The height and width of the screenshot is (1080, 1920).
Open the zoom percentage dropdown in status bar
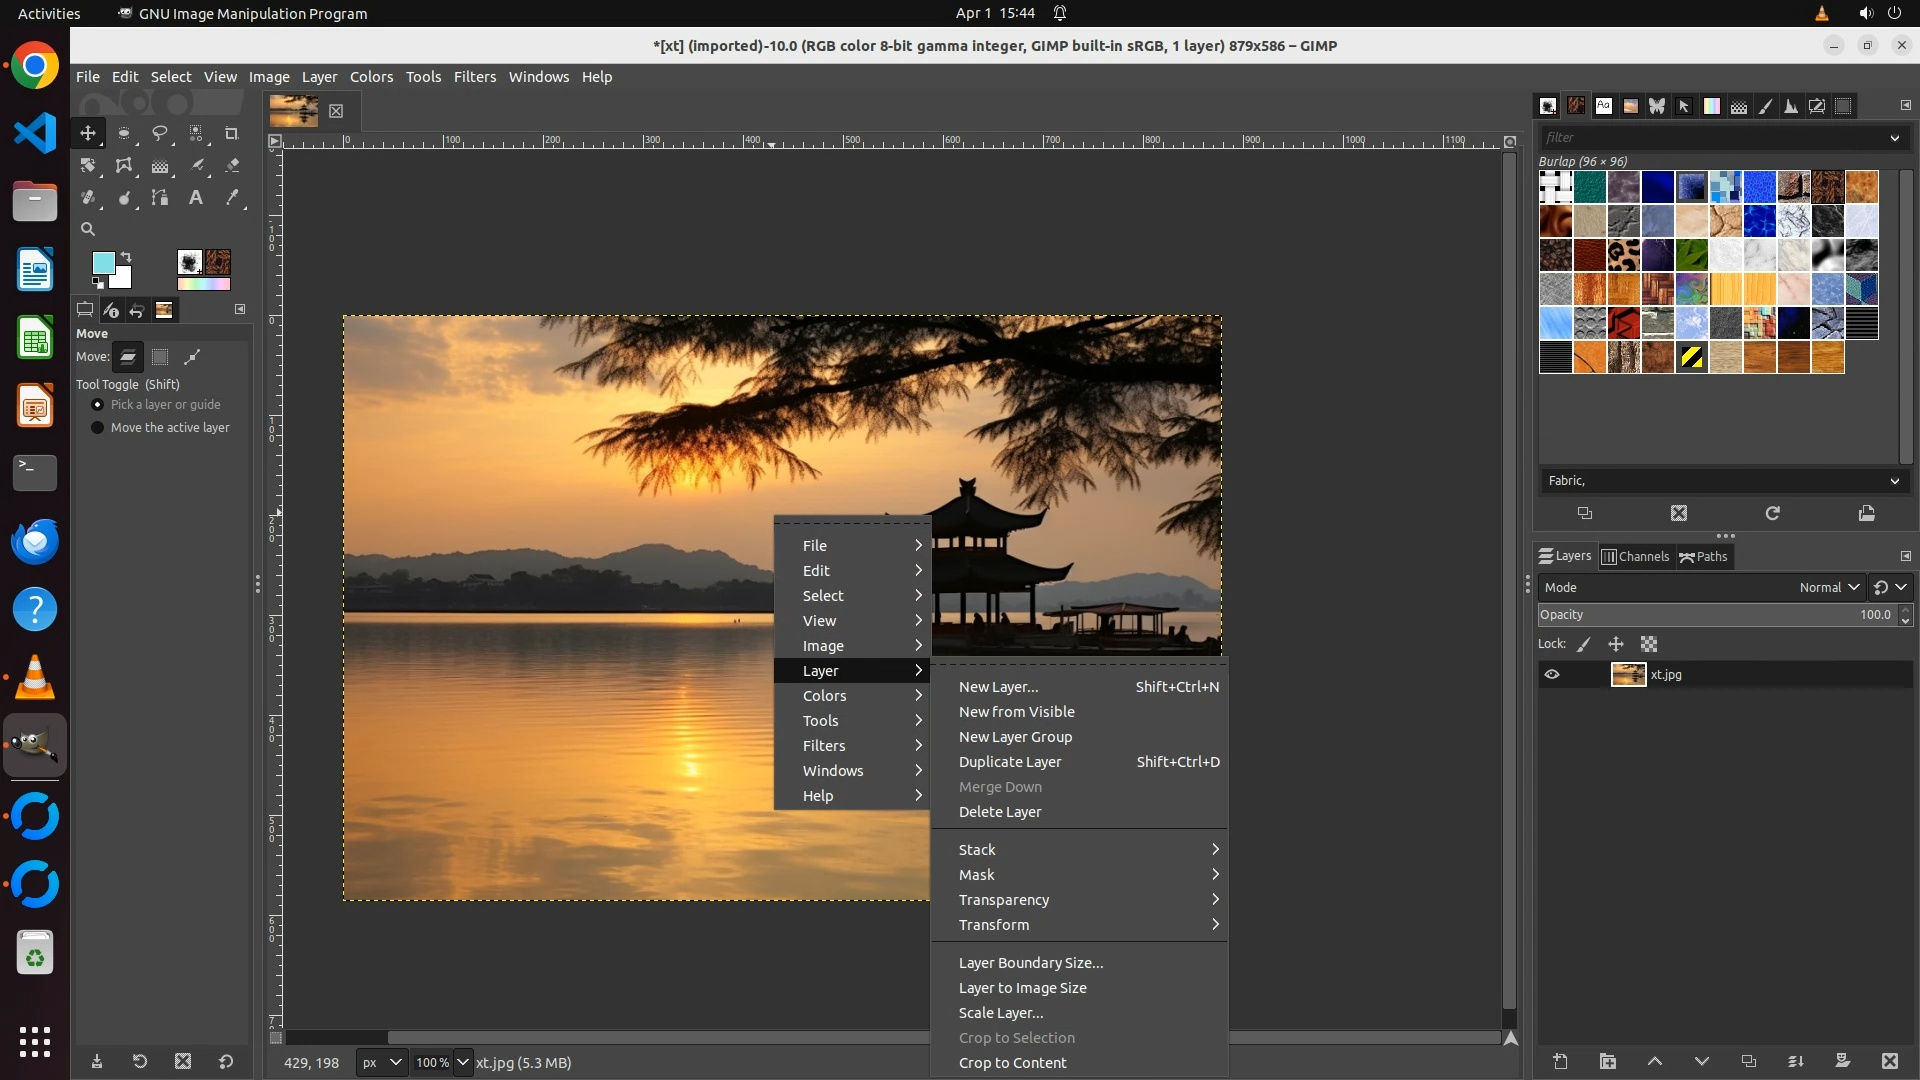462,1063
